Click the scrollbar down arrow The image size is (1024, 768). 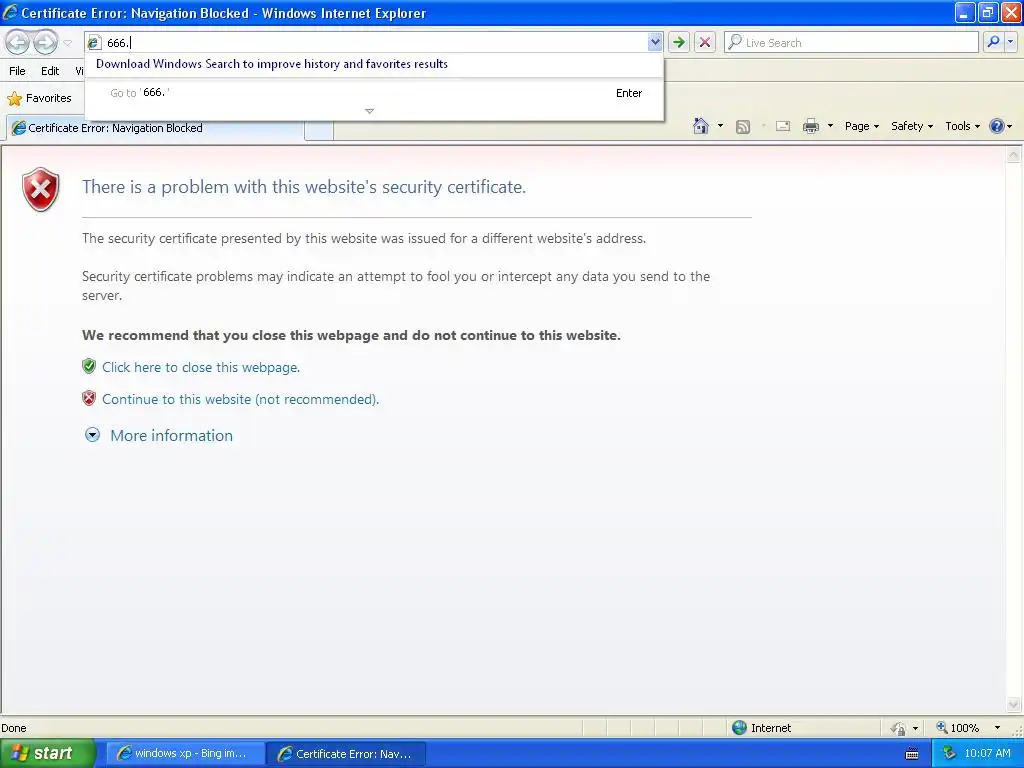[1014, 704]
